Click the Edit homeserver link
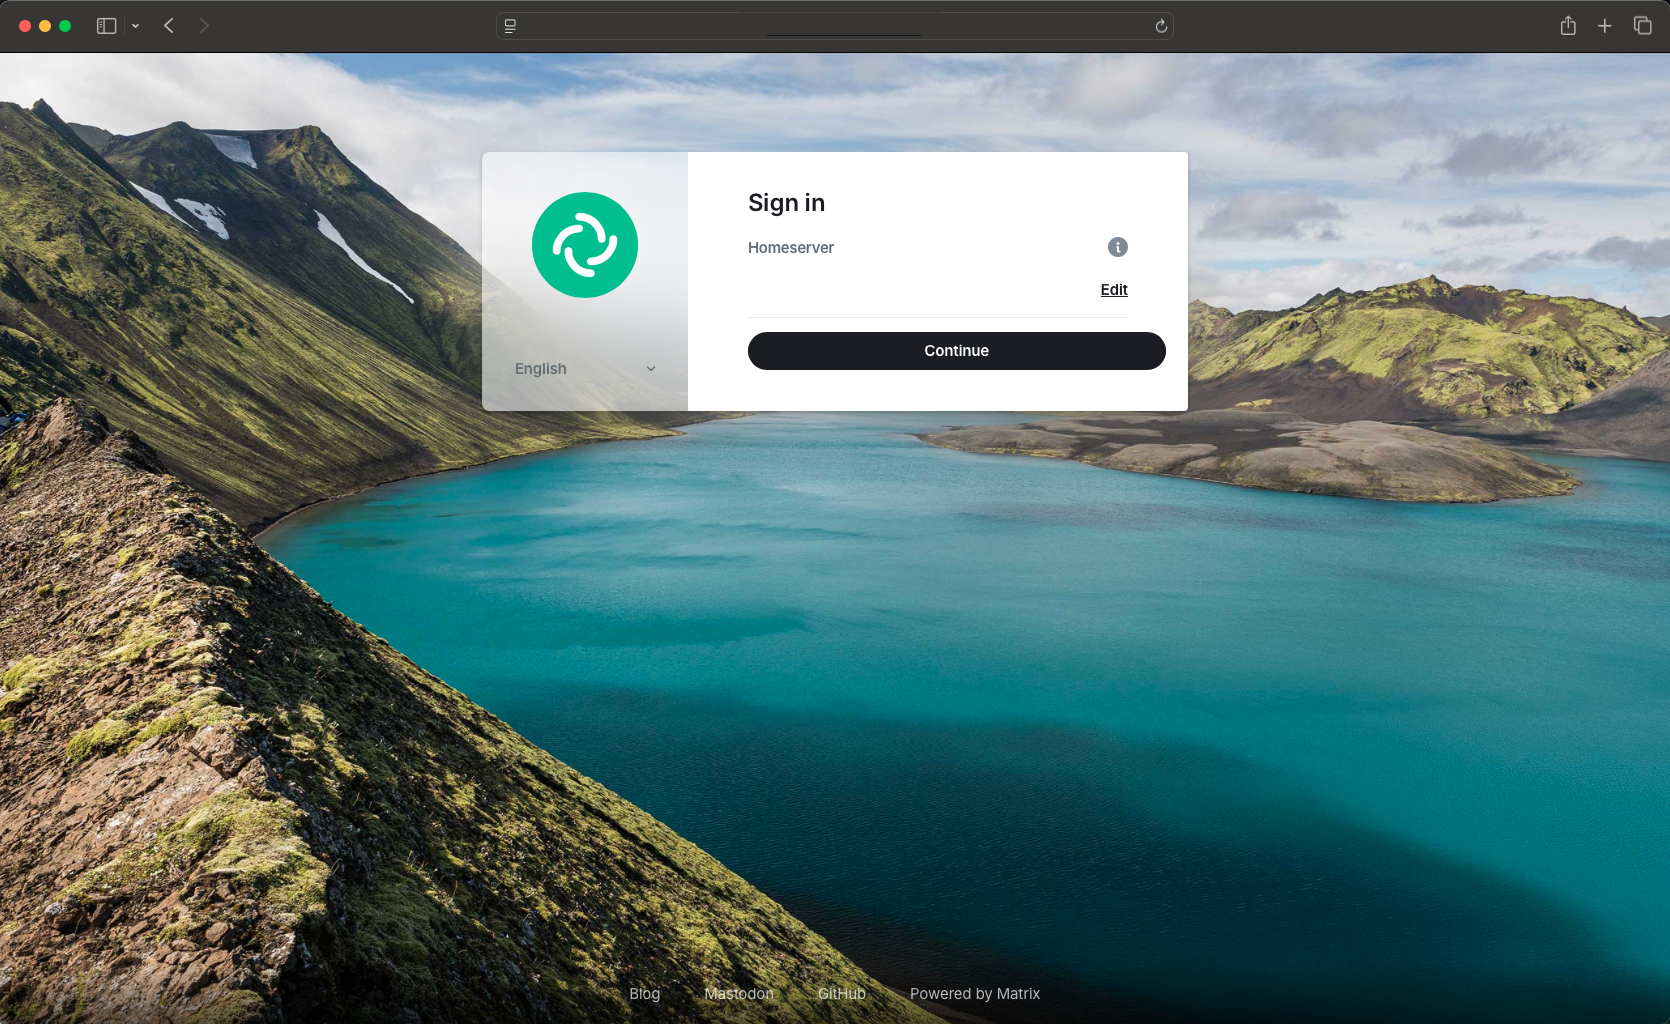 pyautogui.click(x=1114, y=290)
